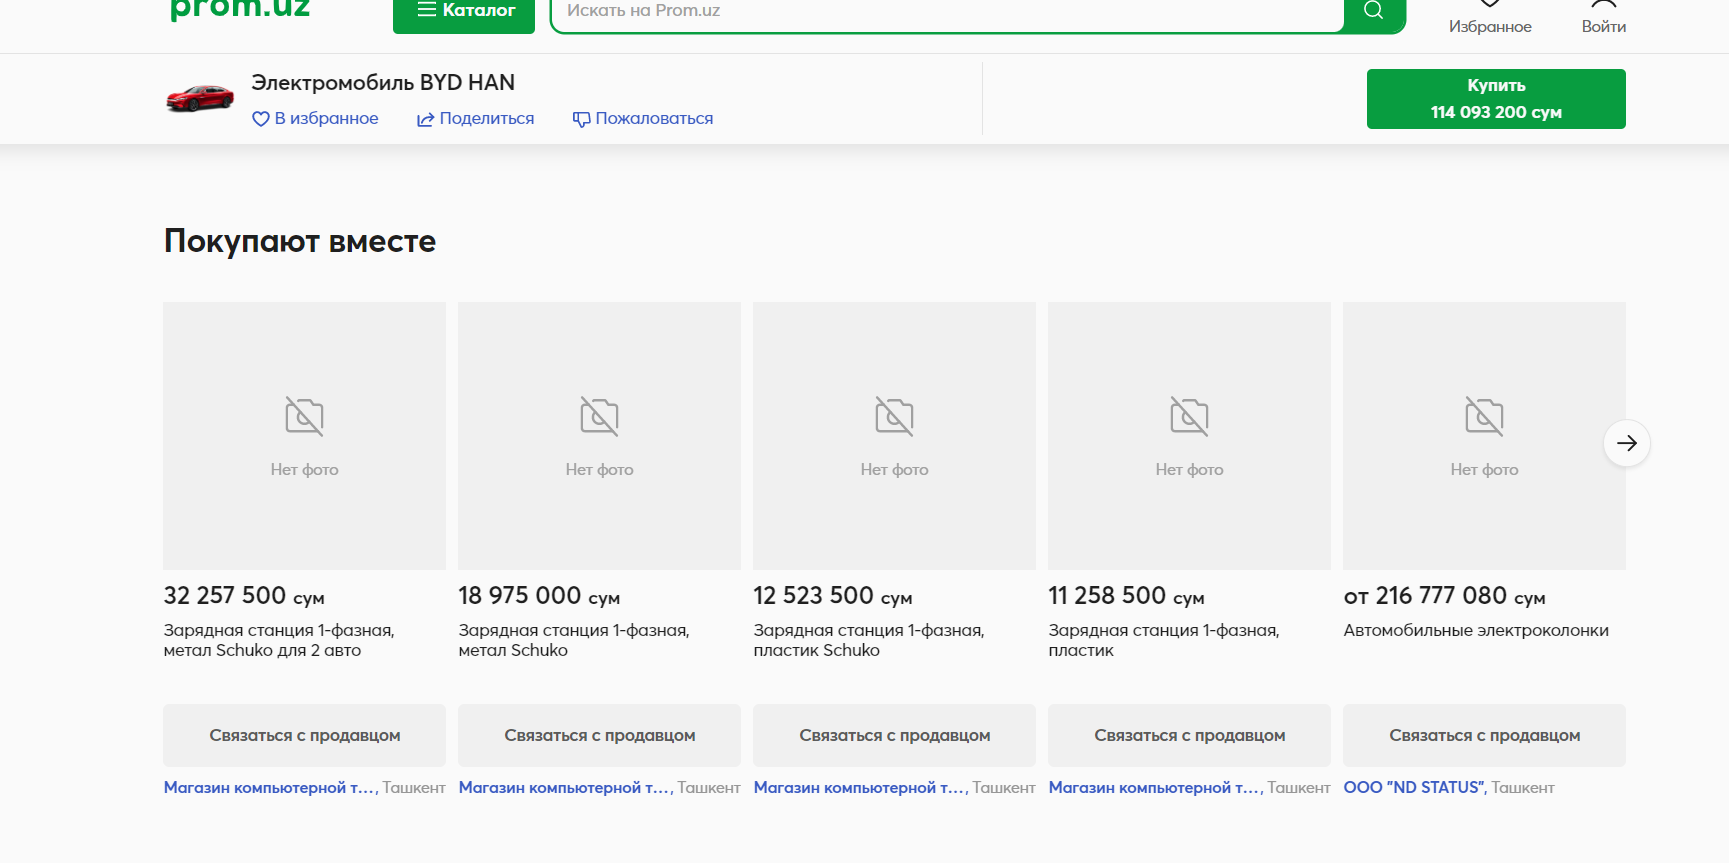Click BYD HAN car thumbnail image

click(x=200, y=98)
